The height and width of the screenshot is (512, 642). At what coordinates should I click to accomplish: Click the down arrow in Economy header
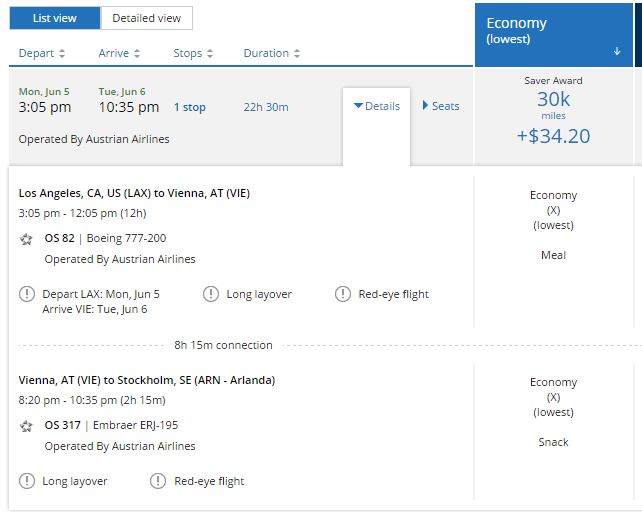click(617, 51)
